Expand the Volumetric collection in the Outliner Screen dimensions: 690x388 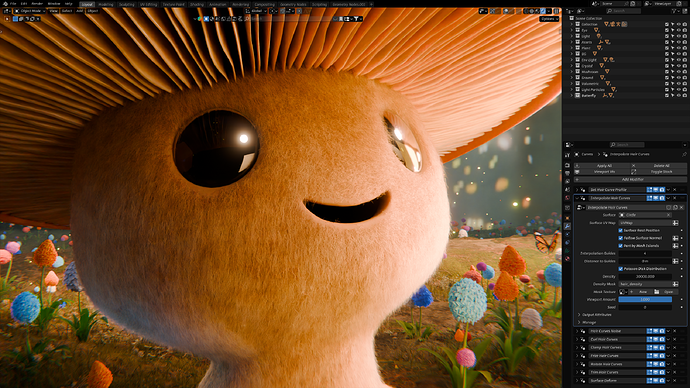pyautogui.click(x=572, y=84)
